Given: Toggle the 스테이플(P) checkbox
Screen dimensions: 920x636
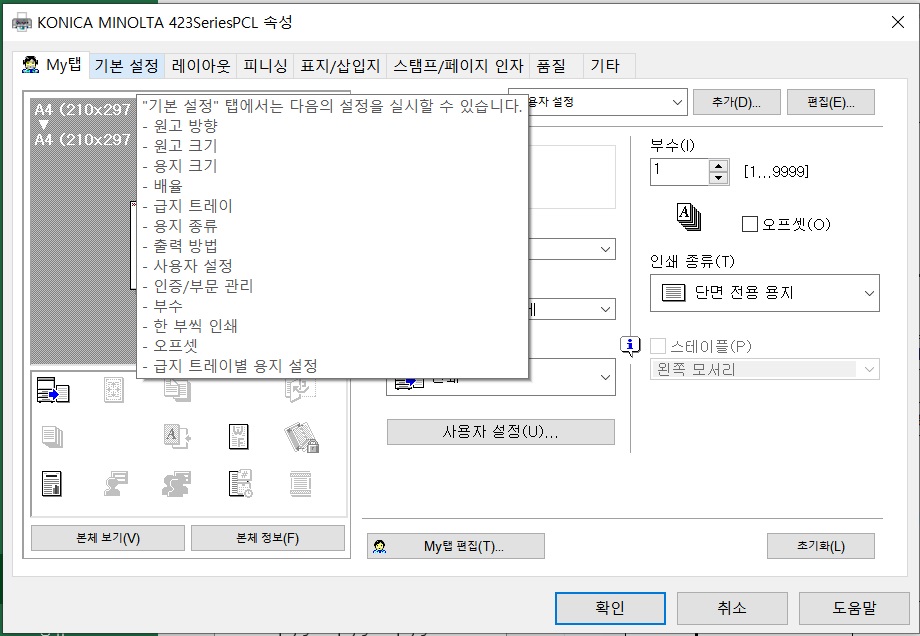Looking at the screenshot, I should [658, 346].
